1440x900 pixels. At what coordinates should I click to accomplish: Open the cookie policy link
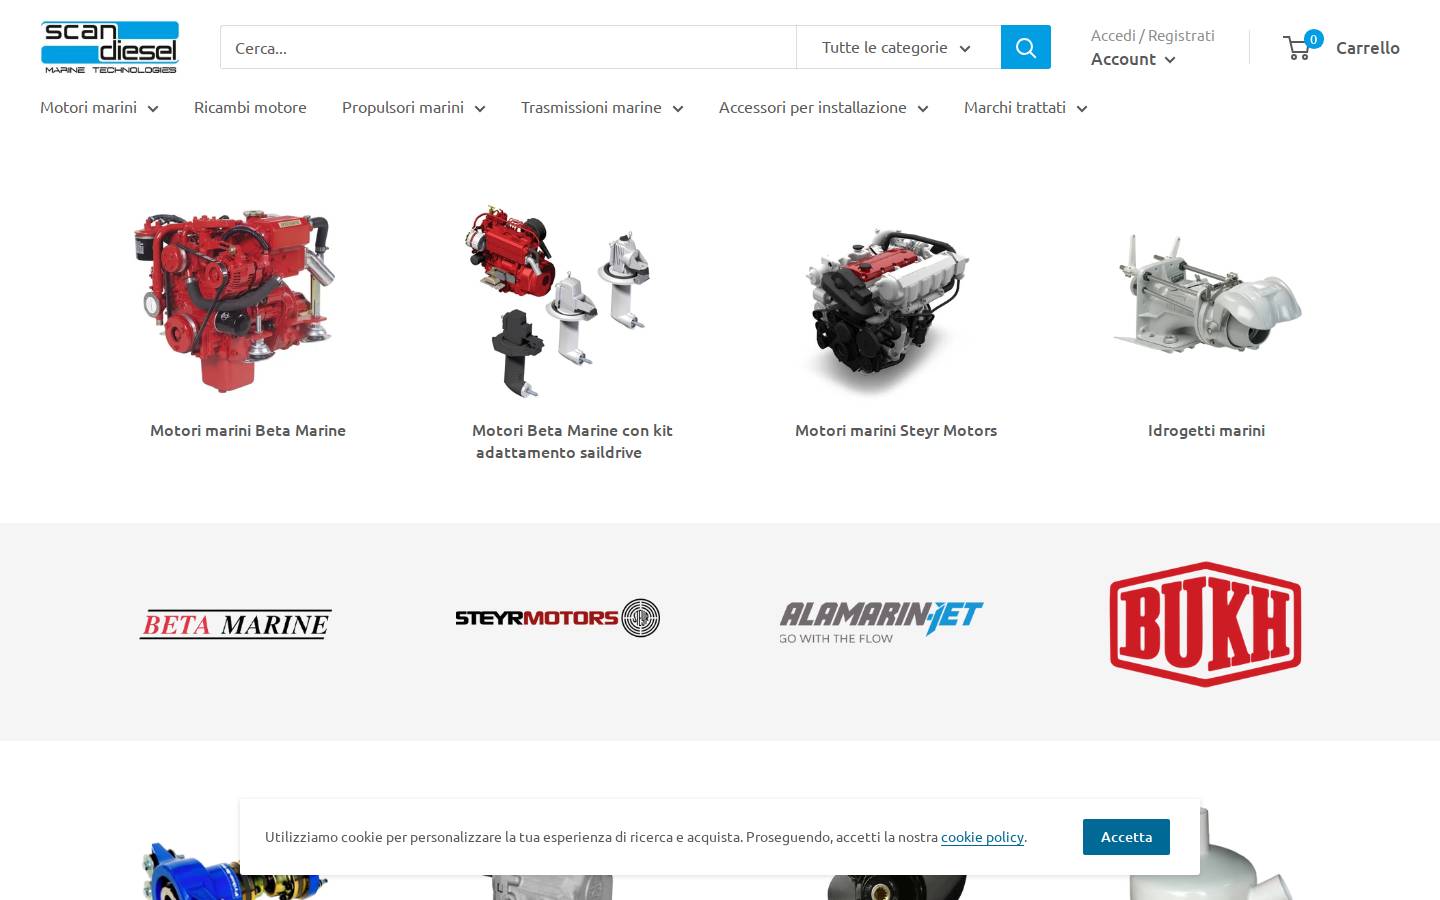pos(982,837)
